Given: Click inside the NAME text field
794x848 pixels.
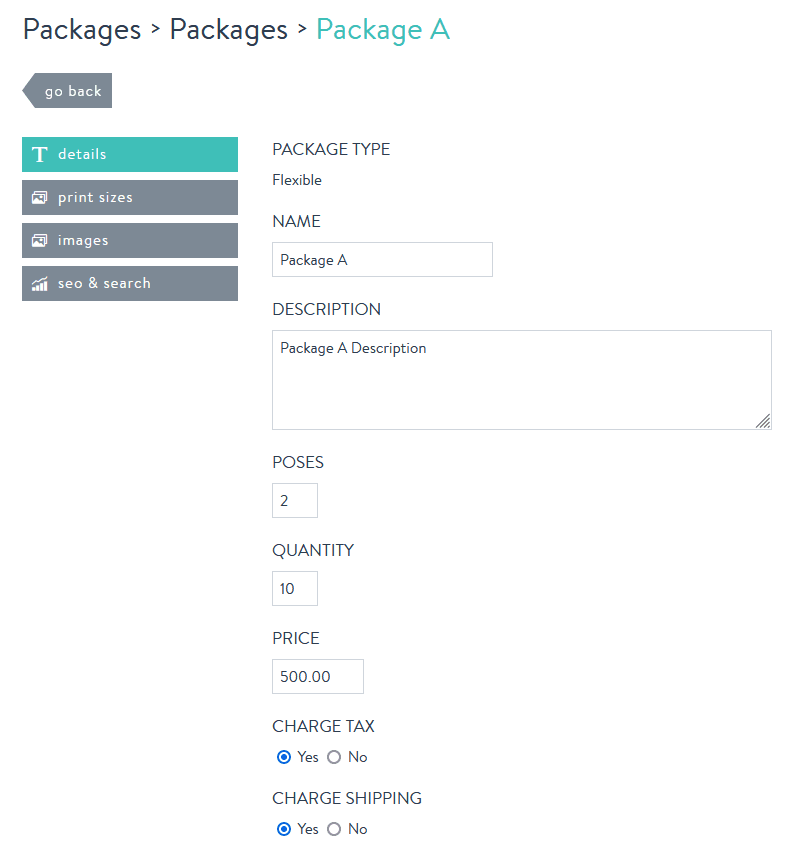Looking at the screenshot, I should (x=382, y=259).
